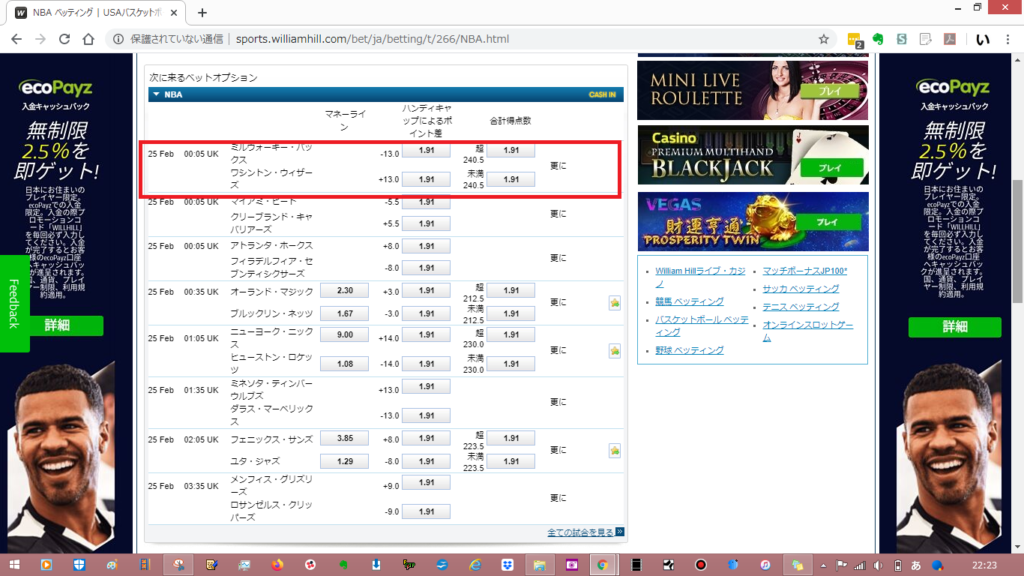Open the Chrome profile 'い' avatar

982,39
